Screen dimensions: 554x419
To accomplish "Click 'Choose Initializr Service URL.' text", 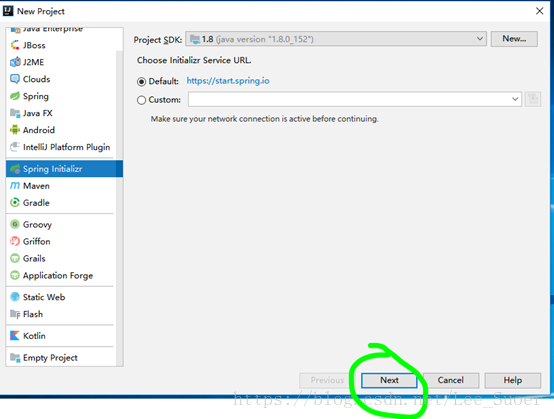I will (194, 60).
